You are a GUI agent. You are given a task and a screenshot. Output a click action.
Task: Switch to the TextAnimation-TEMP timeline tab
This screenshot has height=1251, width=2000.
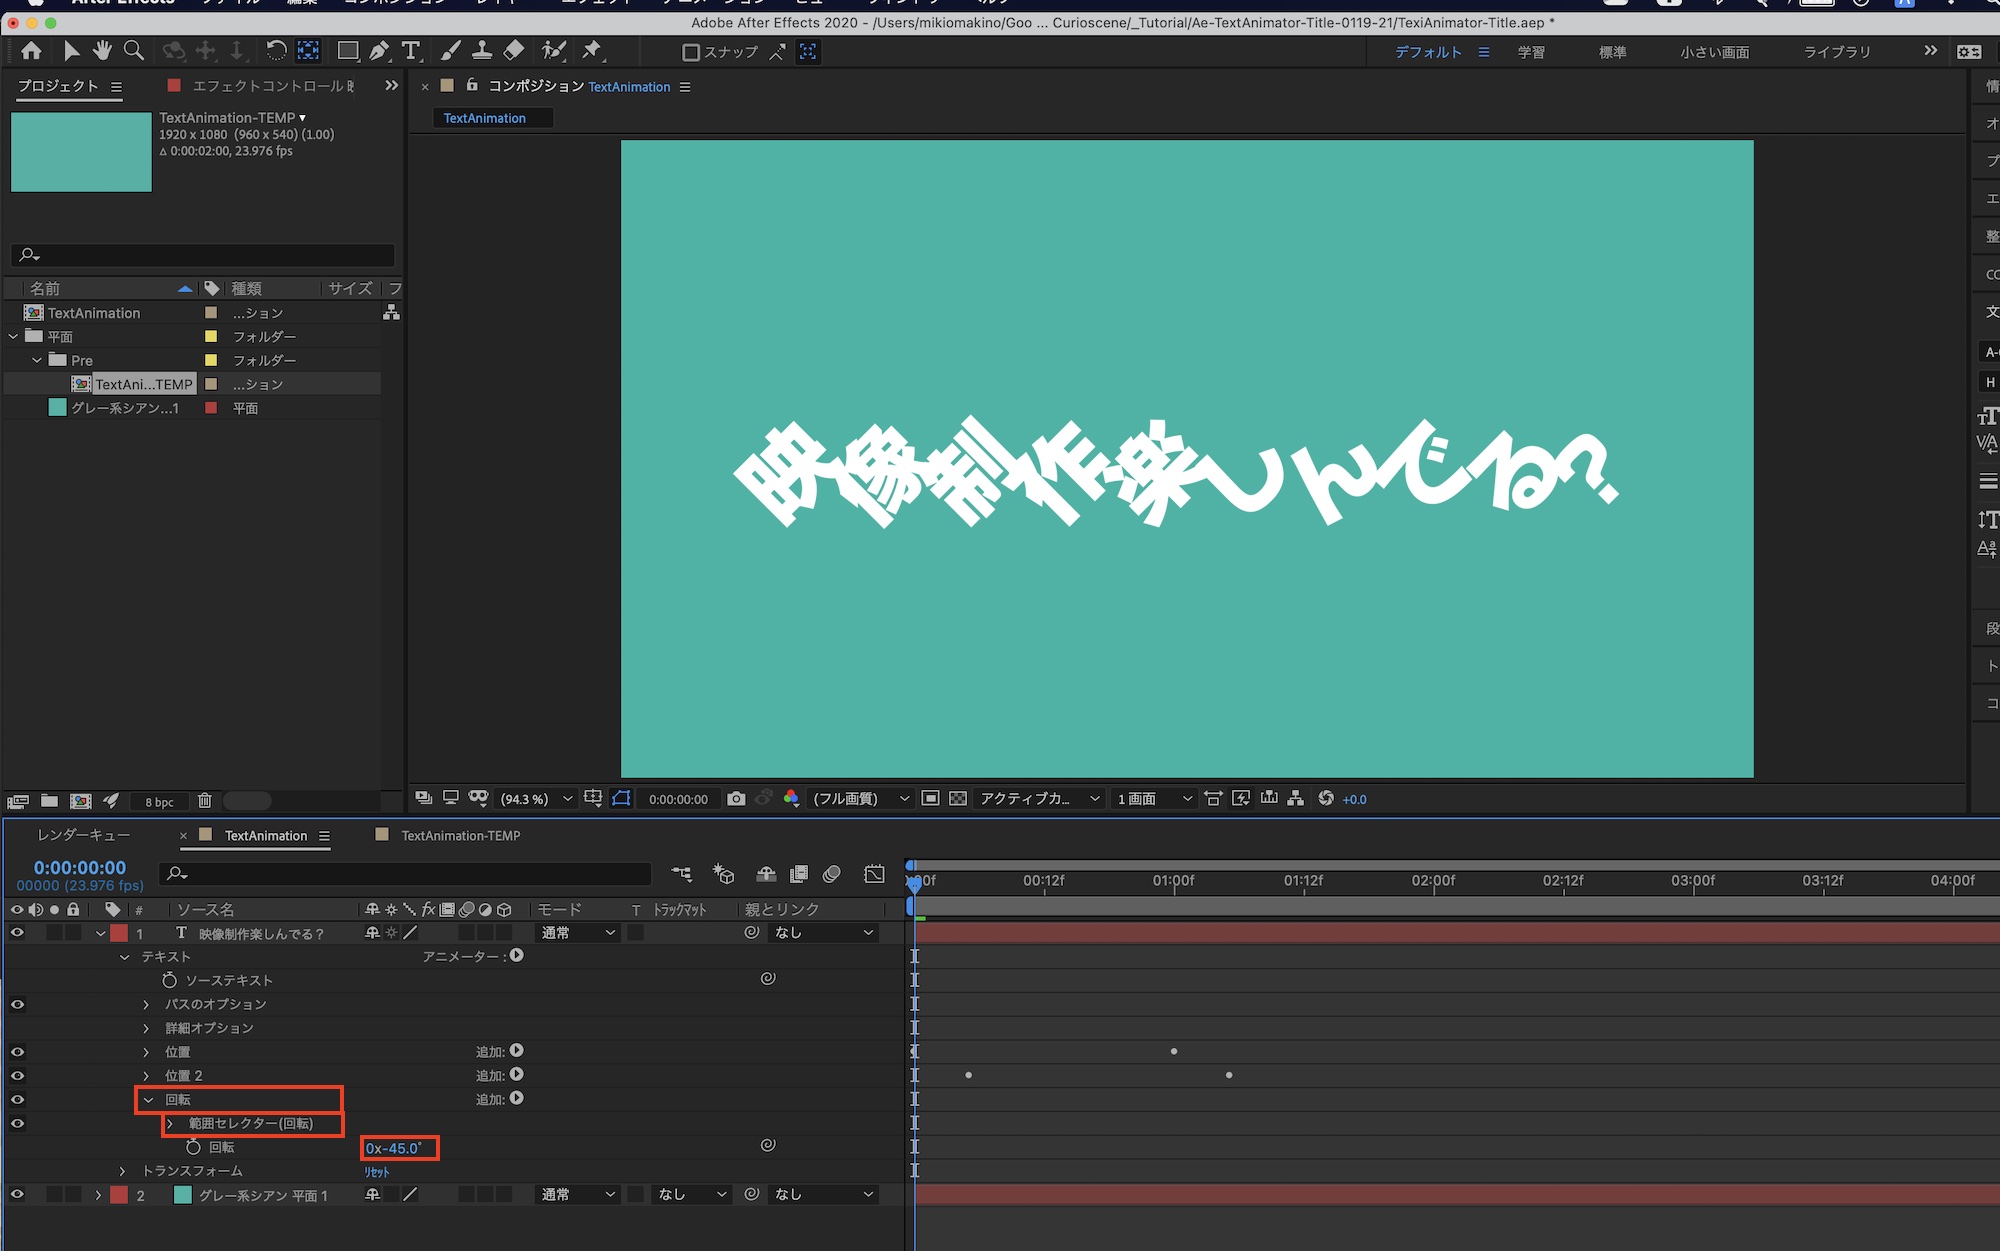click(x=460, y=835)
